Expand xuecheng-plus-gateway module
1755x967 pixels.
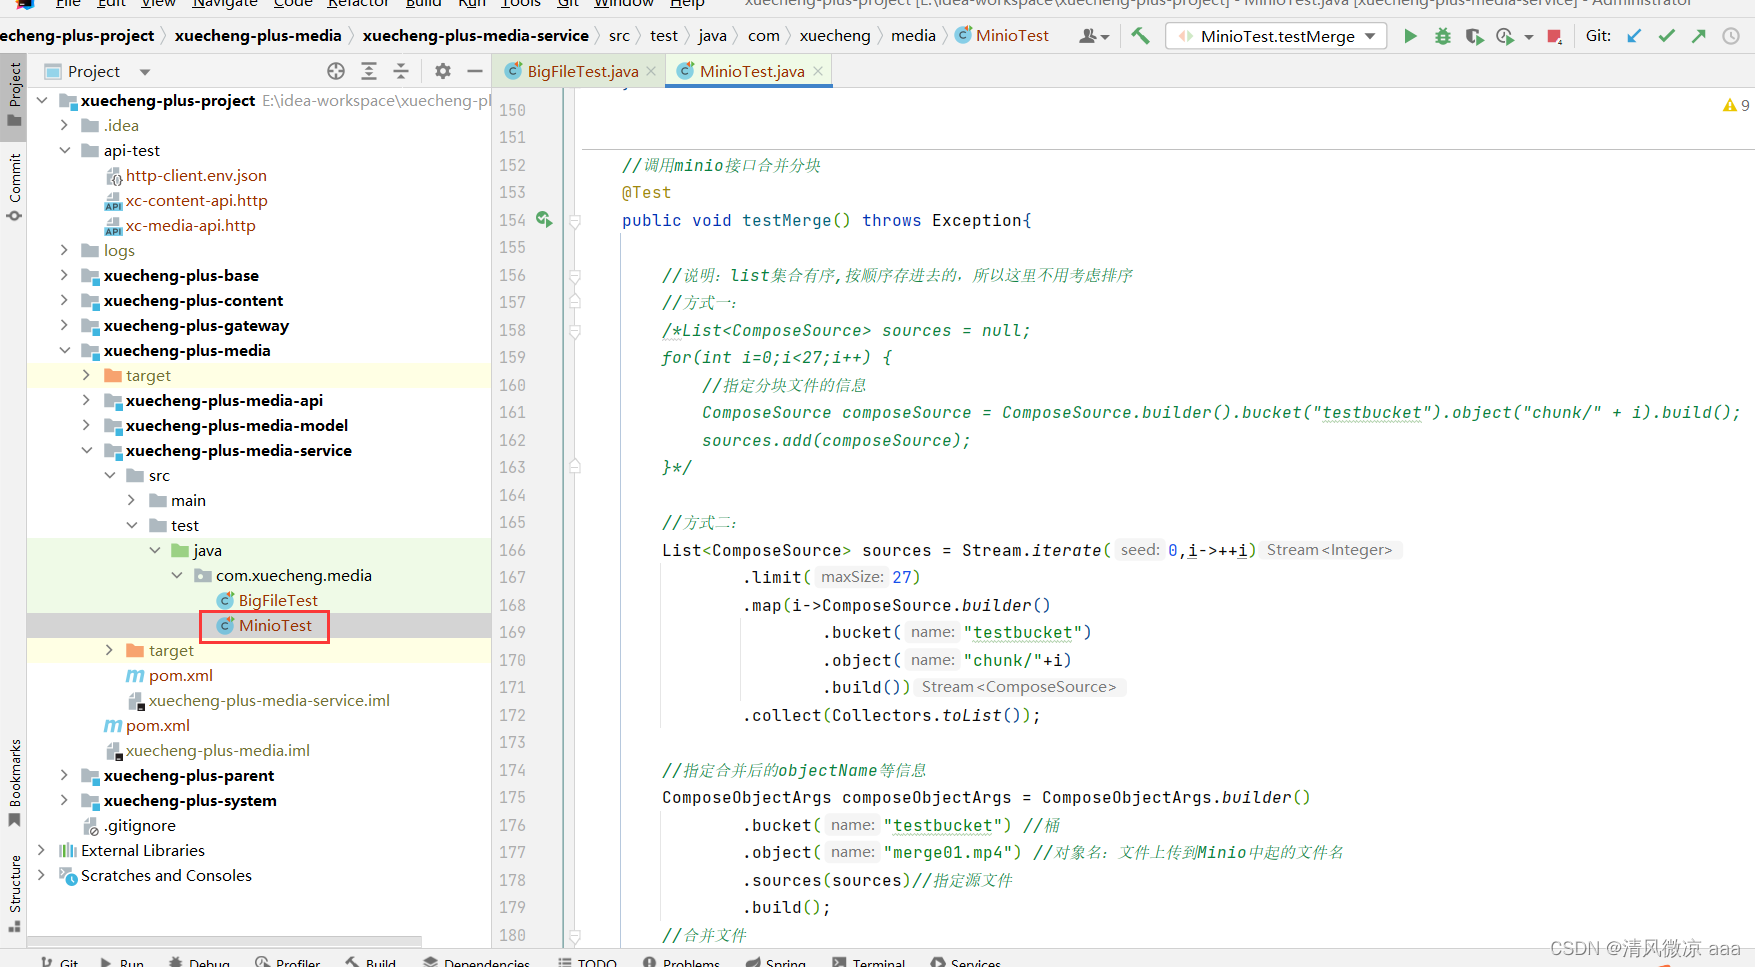click(64, 325)
